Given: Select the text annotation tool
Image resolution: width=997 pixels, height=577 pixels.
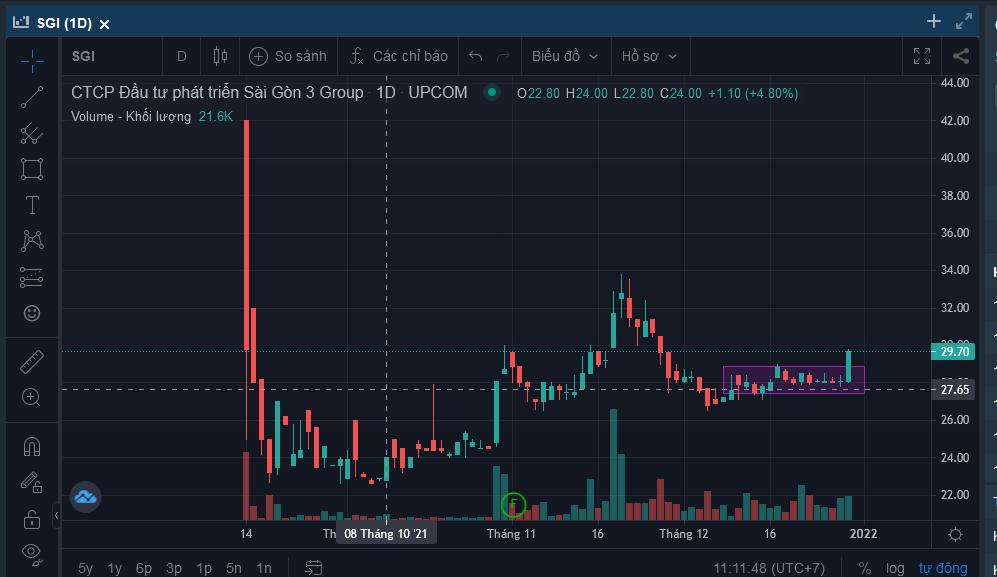Looking at the screenshot, I should coord(32,205).
